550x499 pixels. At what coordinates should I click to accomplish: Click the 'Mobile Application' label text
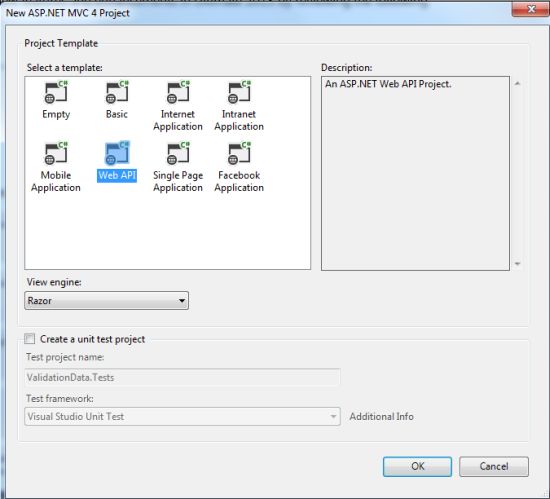pyautogui.click(x=56, y=181)
